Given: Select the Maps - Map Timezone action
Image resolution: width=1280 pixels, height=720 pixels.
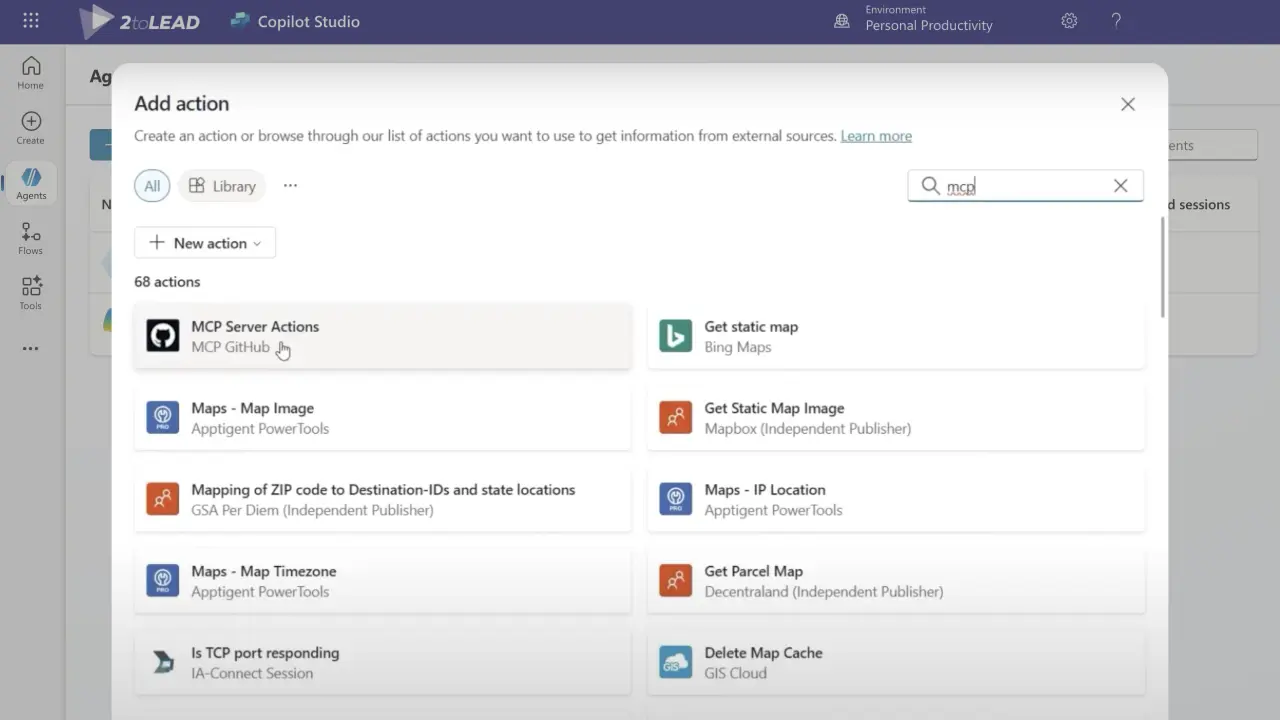Looking at the screenshot, I should (383, 580).
